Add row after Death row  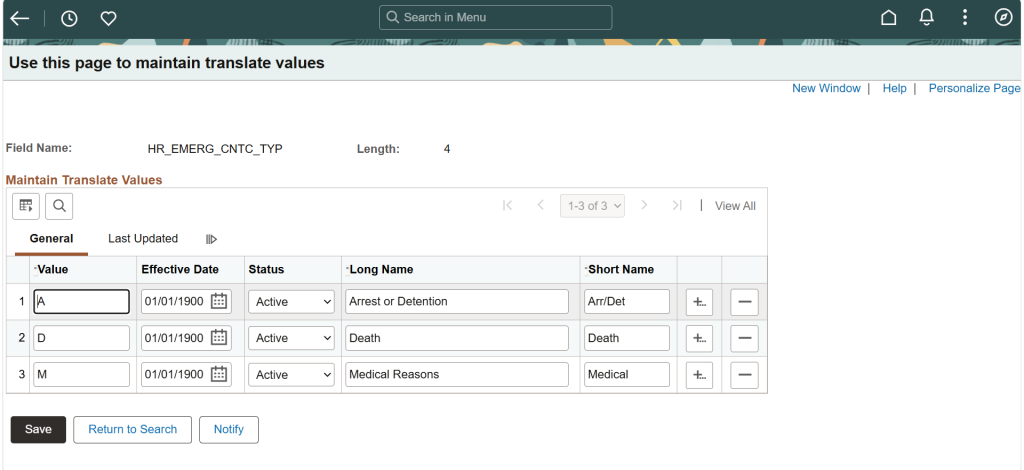click(x=699, y=339)
